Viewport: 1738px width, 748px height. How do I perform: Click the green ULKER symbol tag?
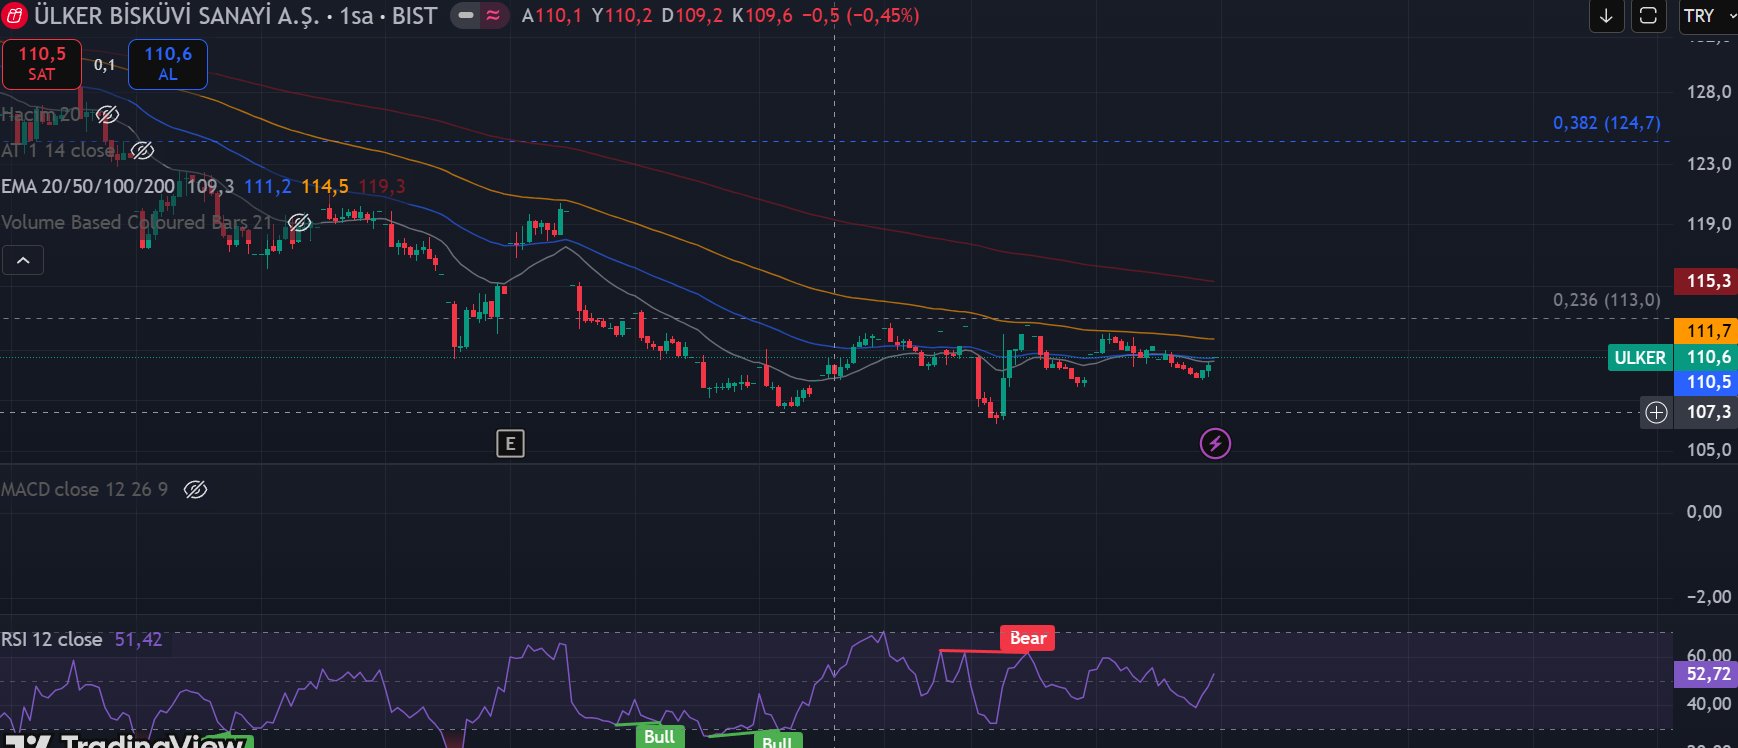click(x=1640, y=357)
